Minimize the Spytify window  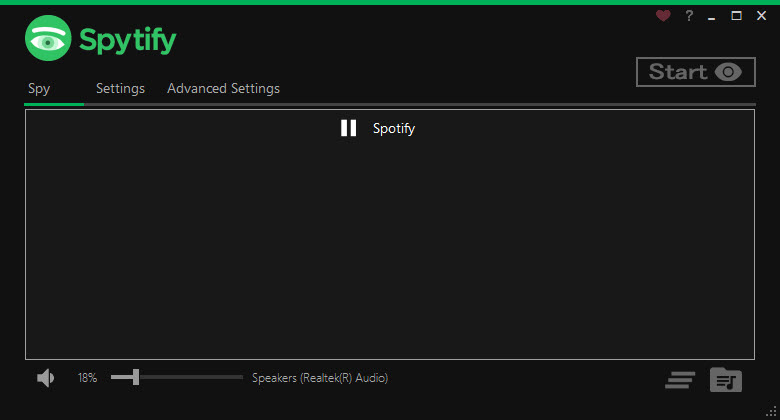(712, 18)
